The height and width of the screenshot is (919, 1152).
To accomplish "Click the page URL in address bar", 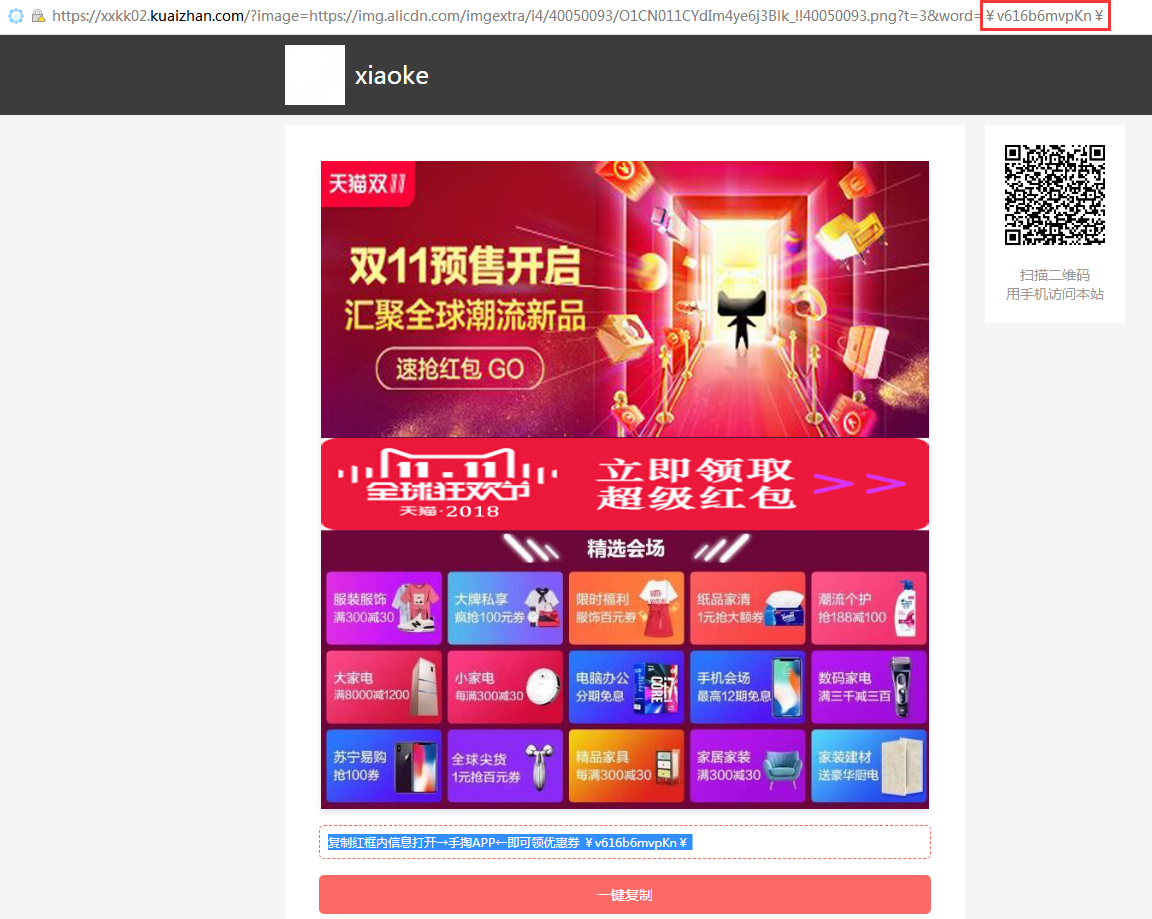I will pos(577,15).
